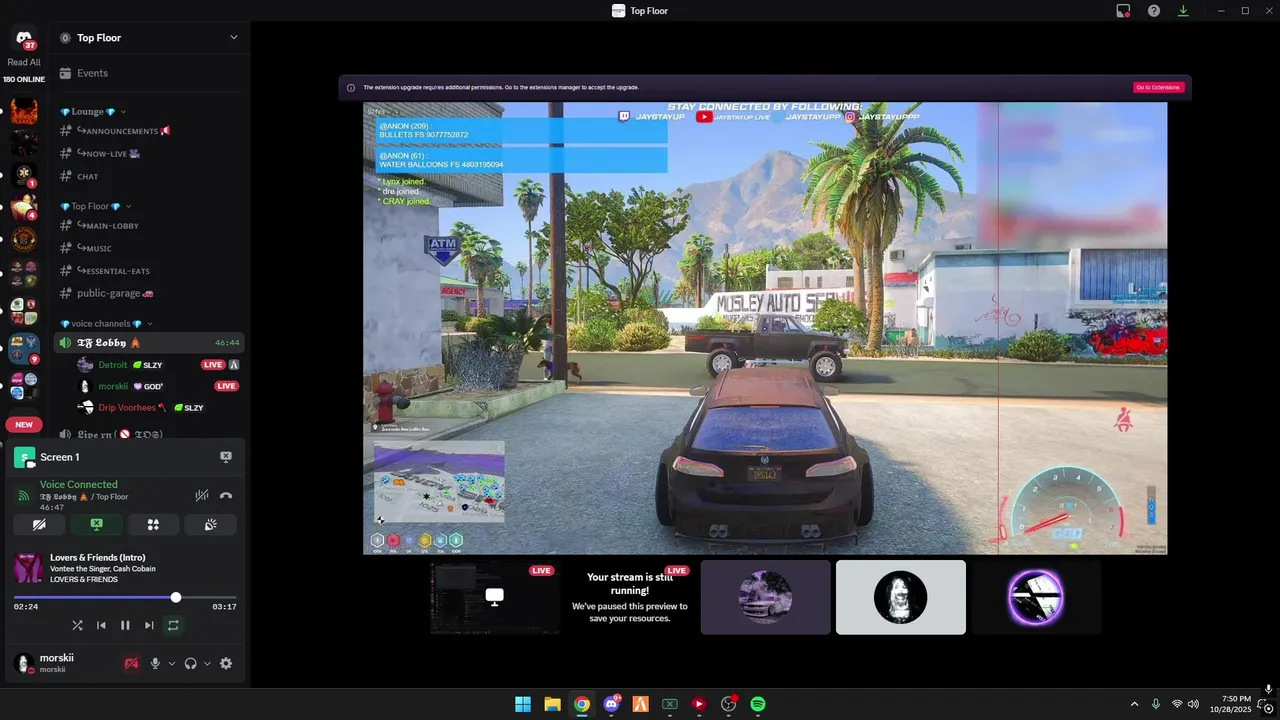The height and width of the screenshot is (720, 1280).
Task: Open Windows Start menu
Action: pos(523,704)
